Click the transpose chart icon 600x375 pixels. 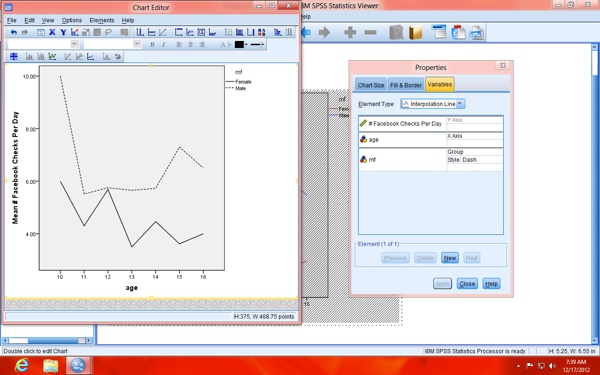(x=278, y=33)
